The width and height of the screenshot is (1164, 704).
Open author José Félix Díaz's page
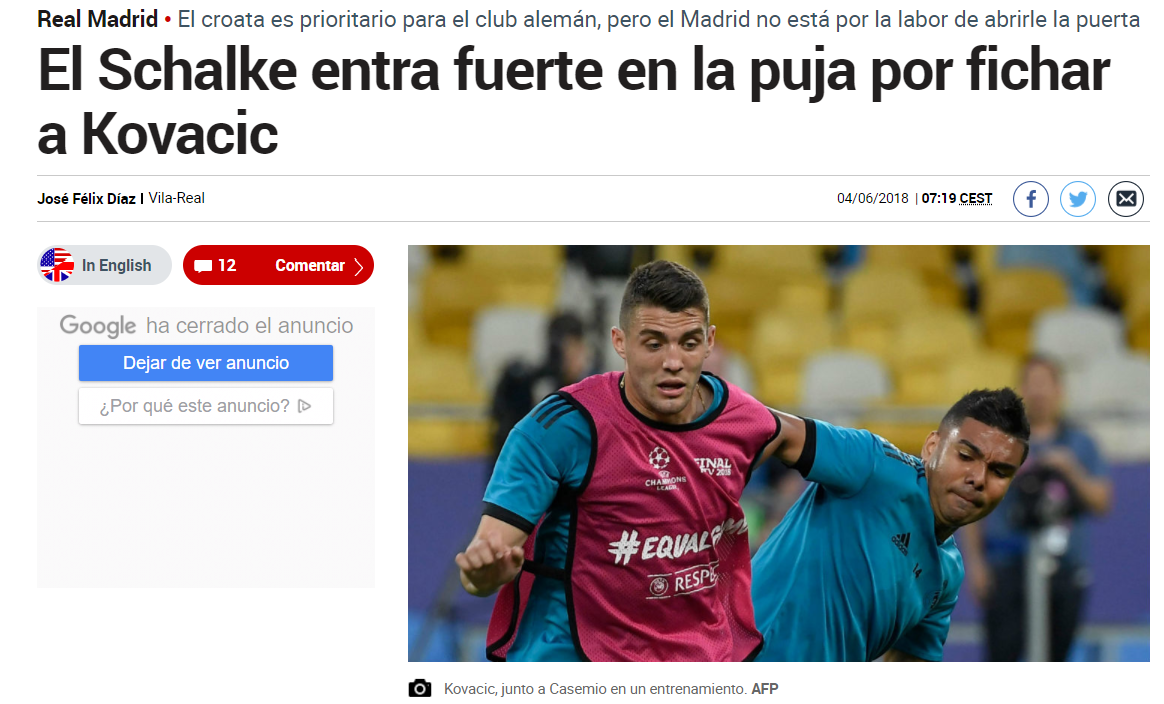coord(87,199)
